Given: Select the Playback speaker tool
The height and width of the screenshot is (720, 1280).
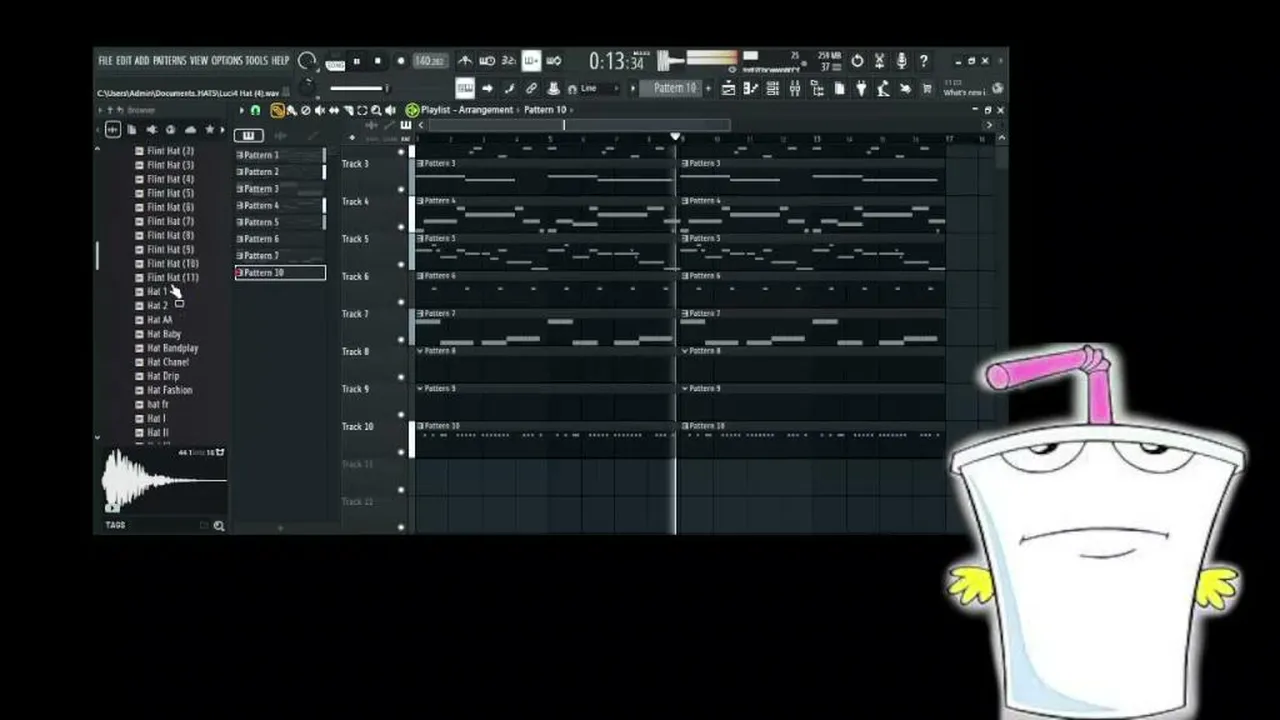Looking at the screenshot, I should click(389, 110).
